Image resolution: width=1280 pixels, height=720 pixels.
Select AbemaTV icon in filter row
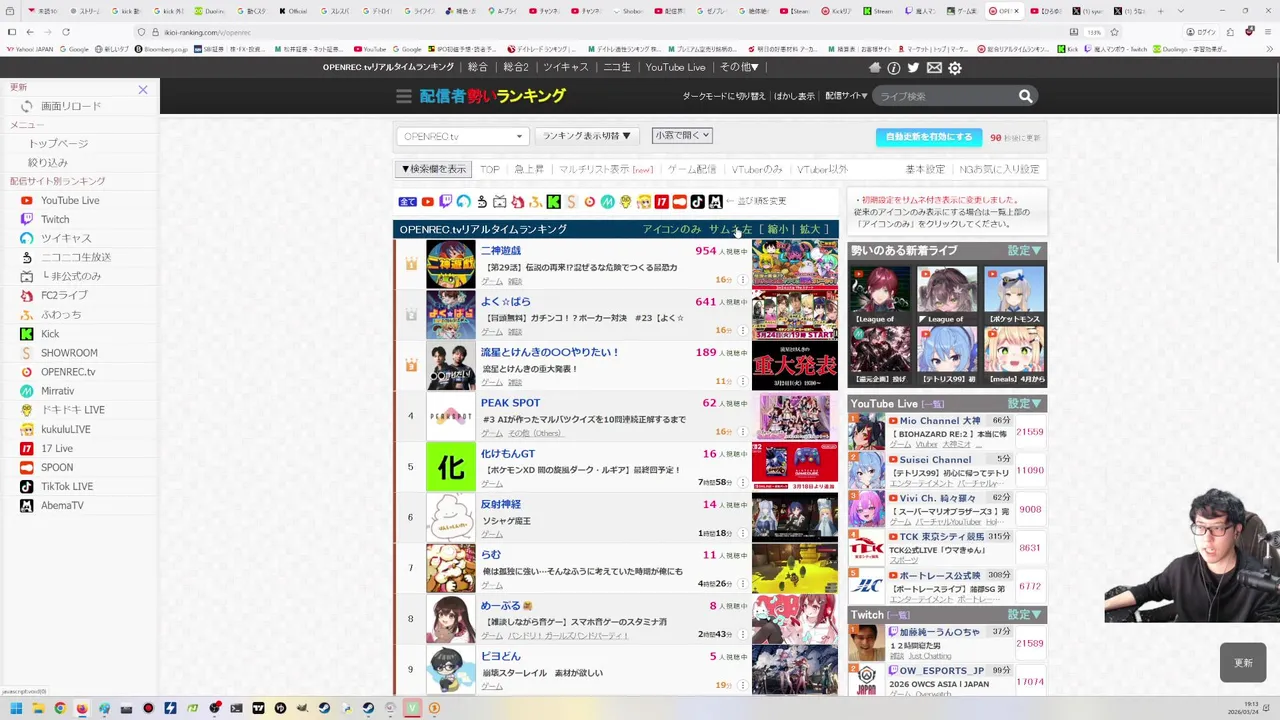tap(715, 202)
